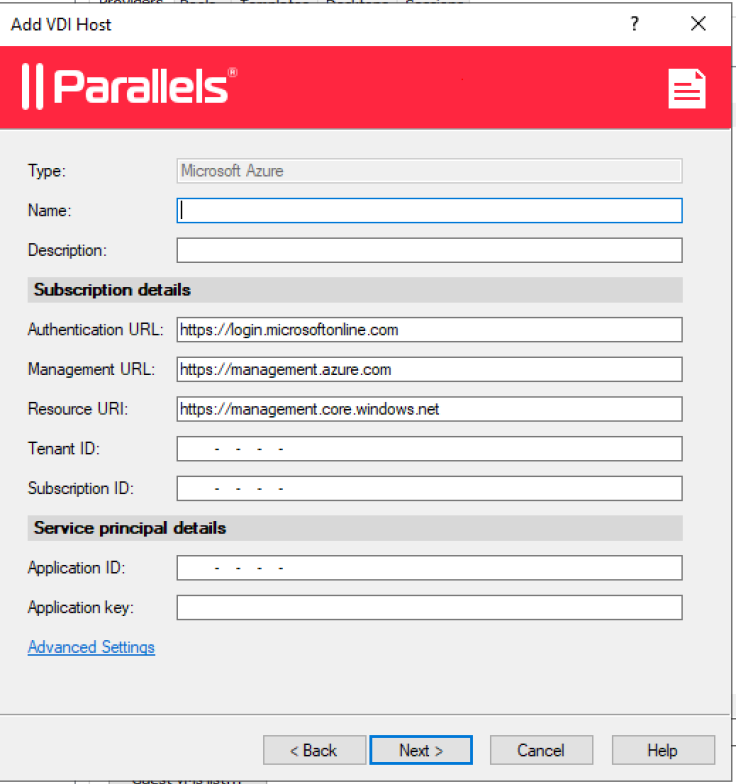The height and width of the screenshot is (784, 736).
Task: Cancel adding the VDI host
Action: [541, 750]
